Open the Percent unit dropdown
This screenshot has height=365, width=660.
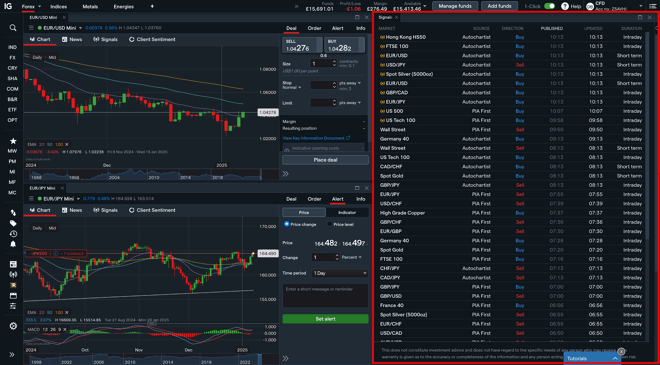[x=352, y=257]
